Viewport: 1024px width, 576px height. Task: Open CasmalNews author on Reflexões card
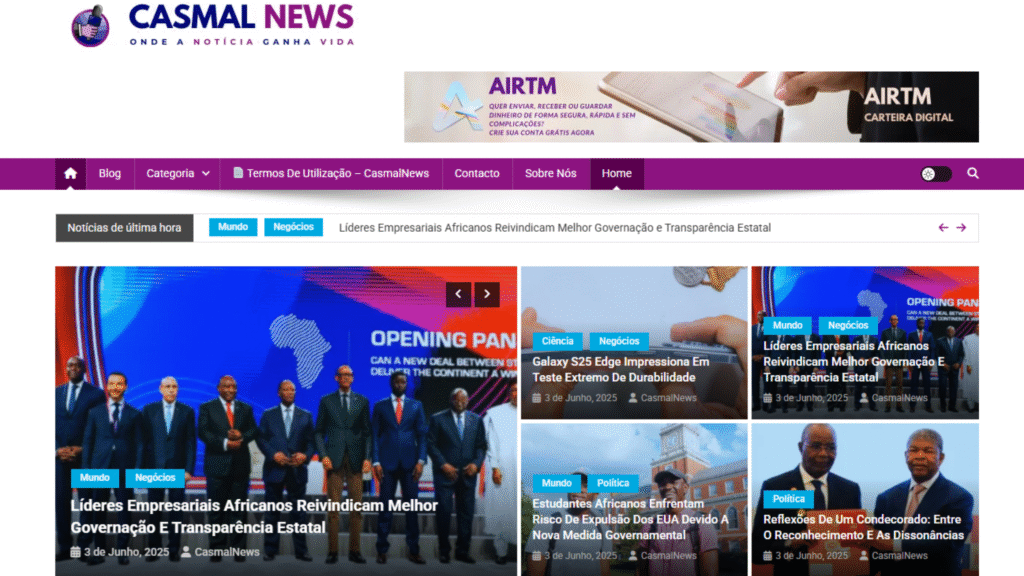(x=893, y=556)
